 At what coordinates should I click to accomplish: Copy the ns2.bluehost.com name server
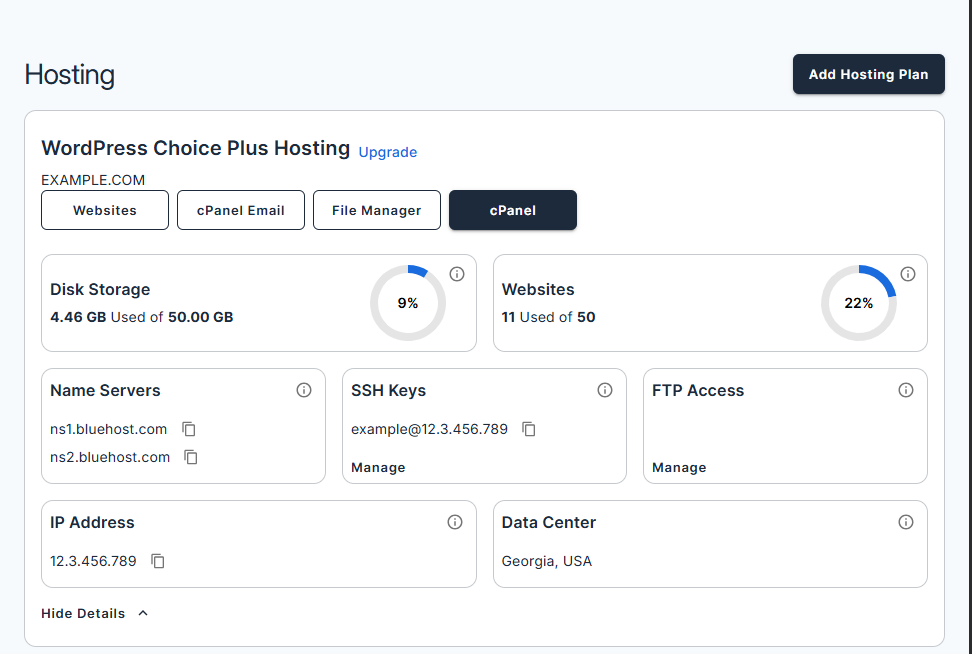point(189,457)
